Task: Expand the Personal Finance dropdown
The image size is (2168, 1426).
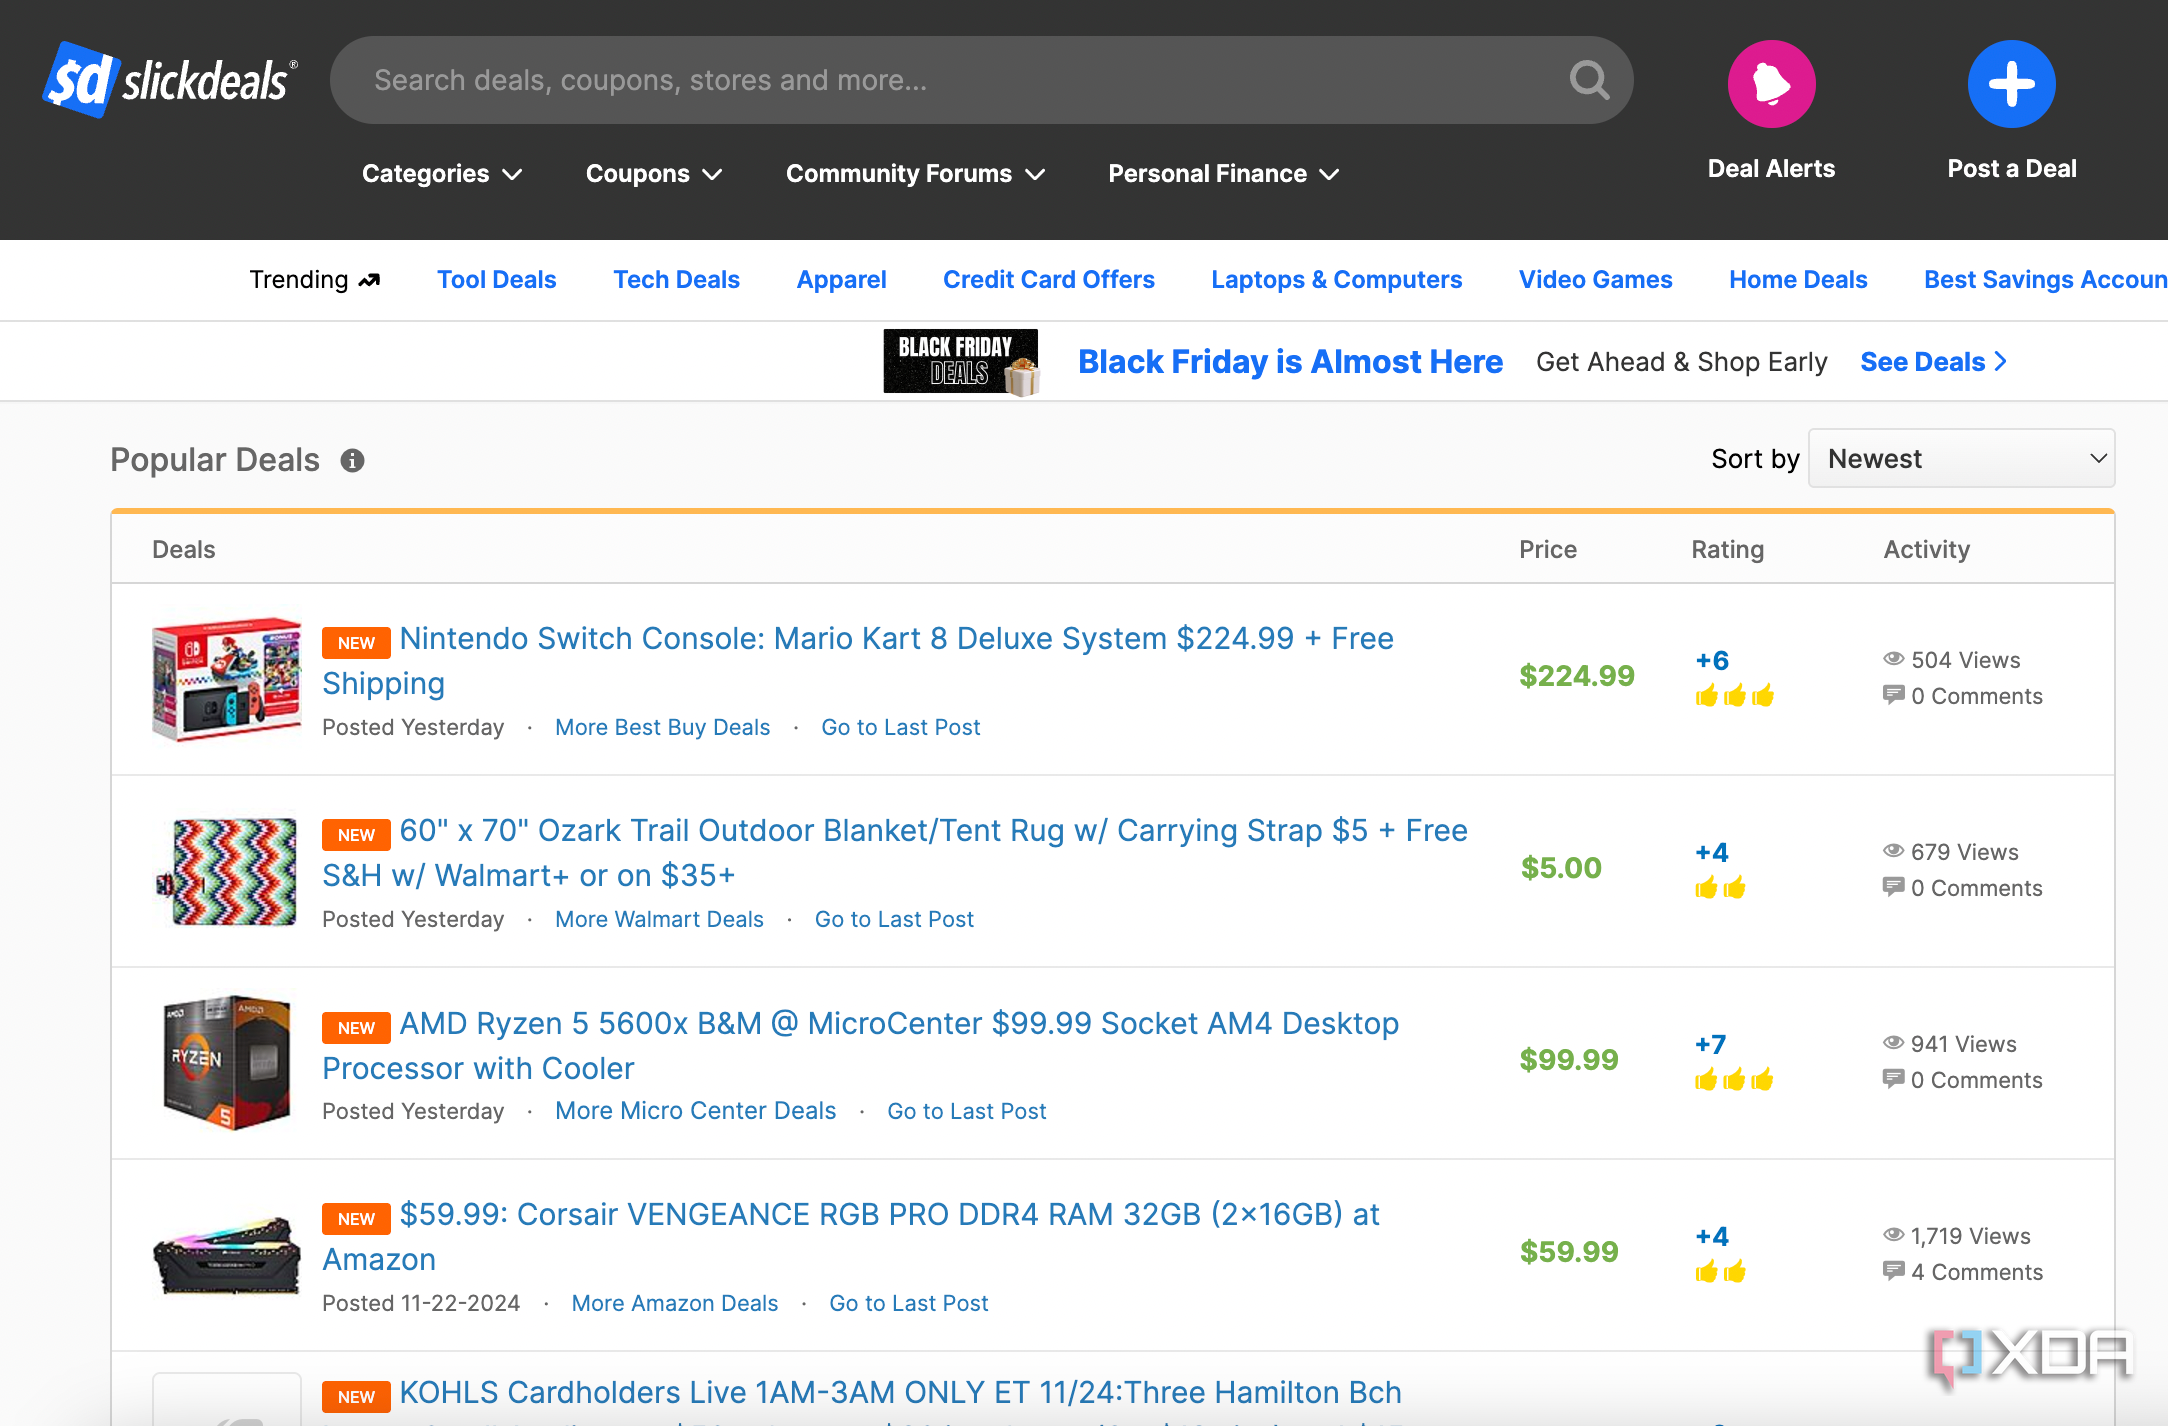Action: click(x=1222, y=173)
